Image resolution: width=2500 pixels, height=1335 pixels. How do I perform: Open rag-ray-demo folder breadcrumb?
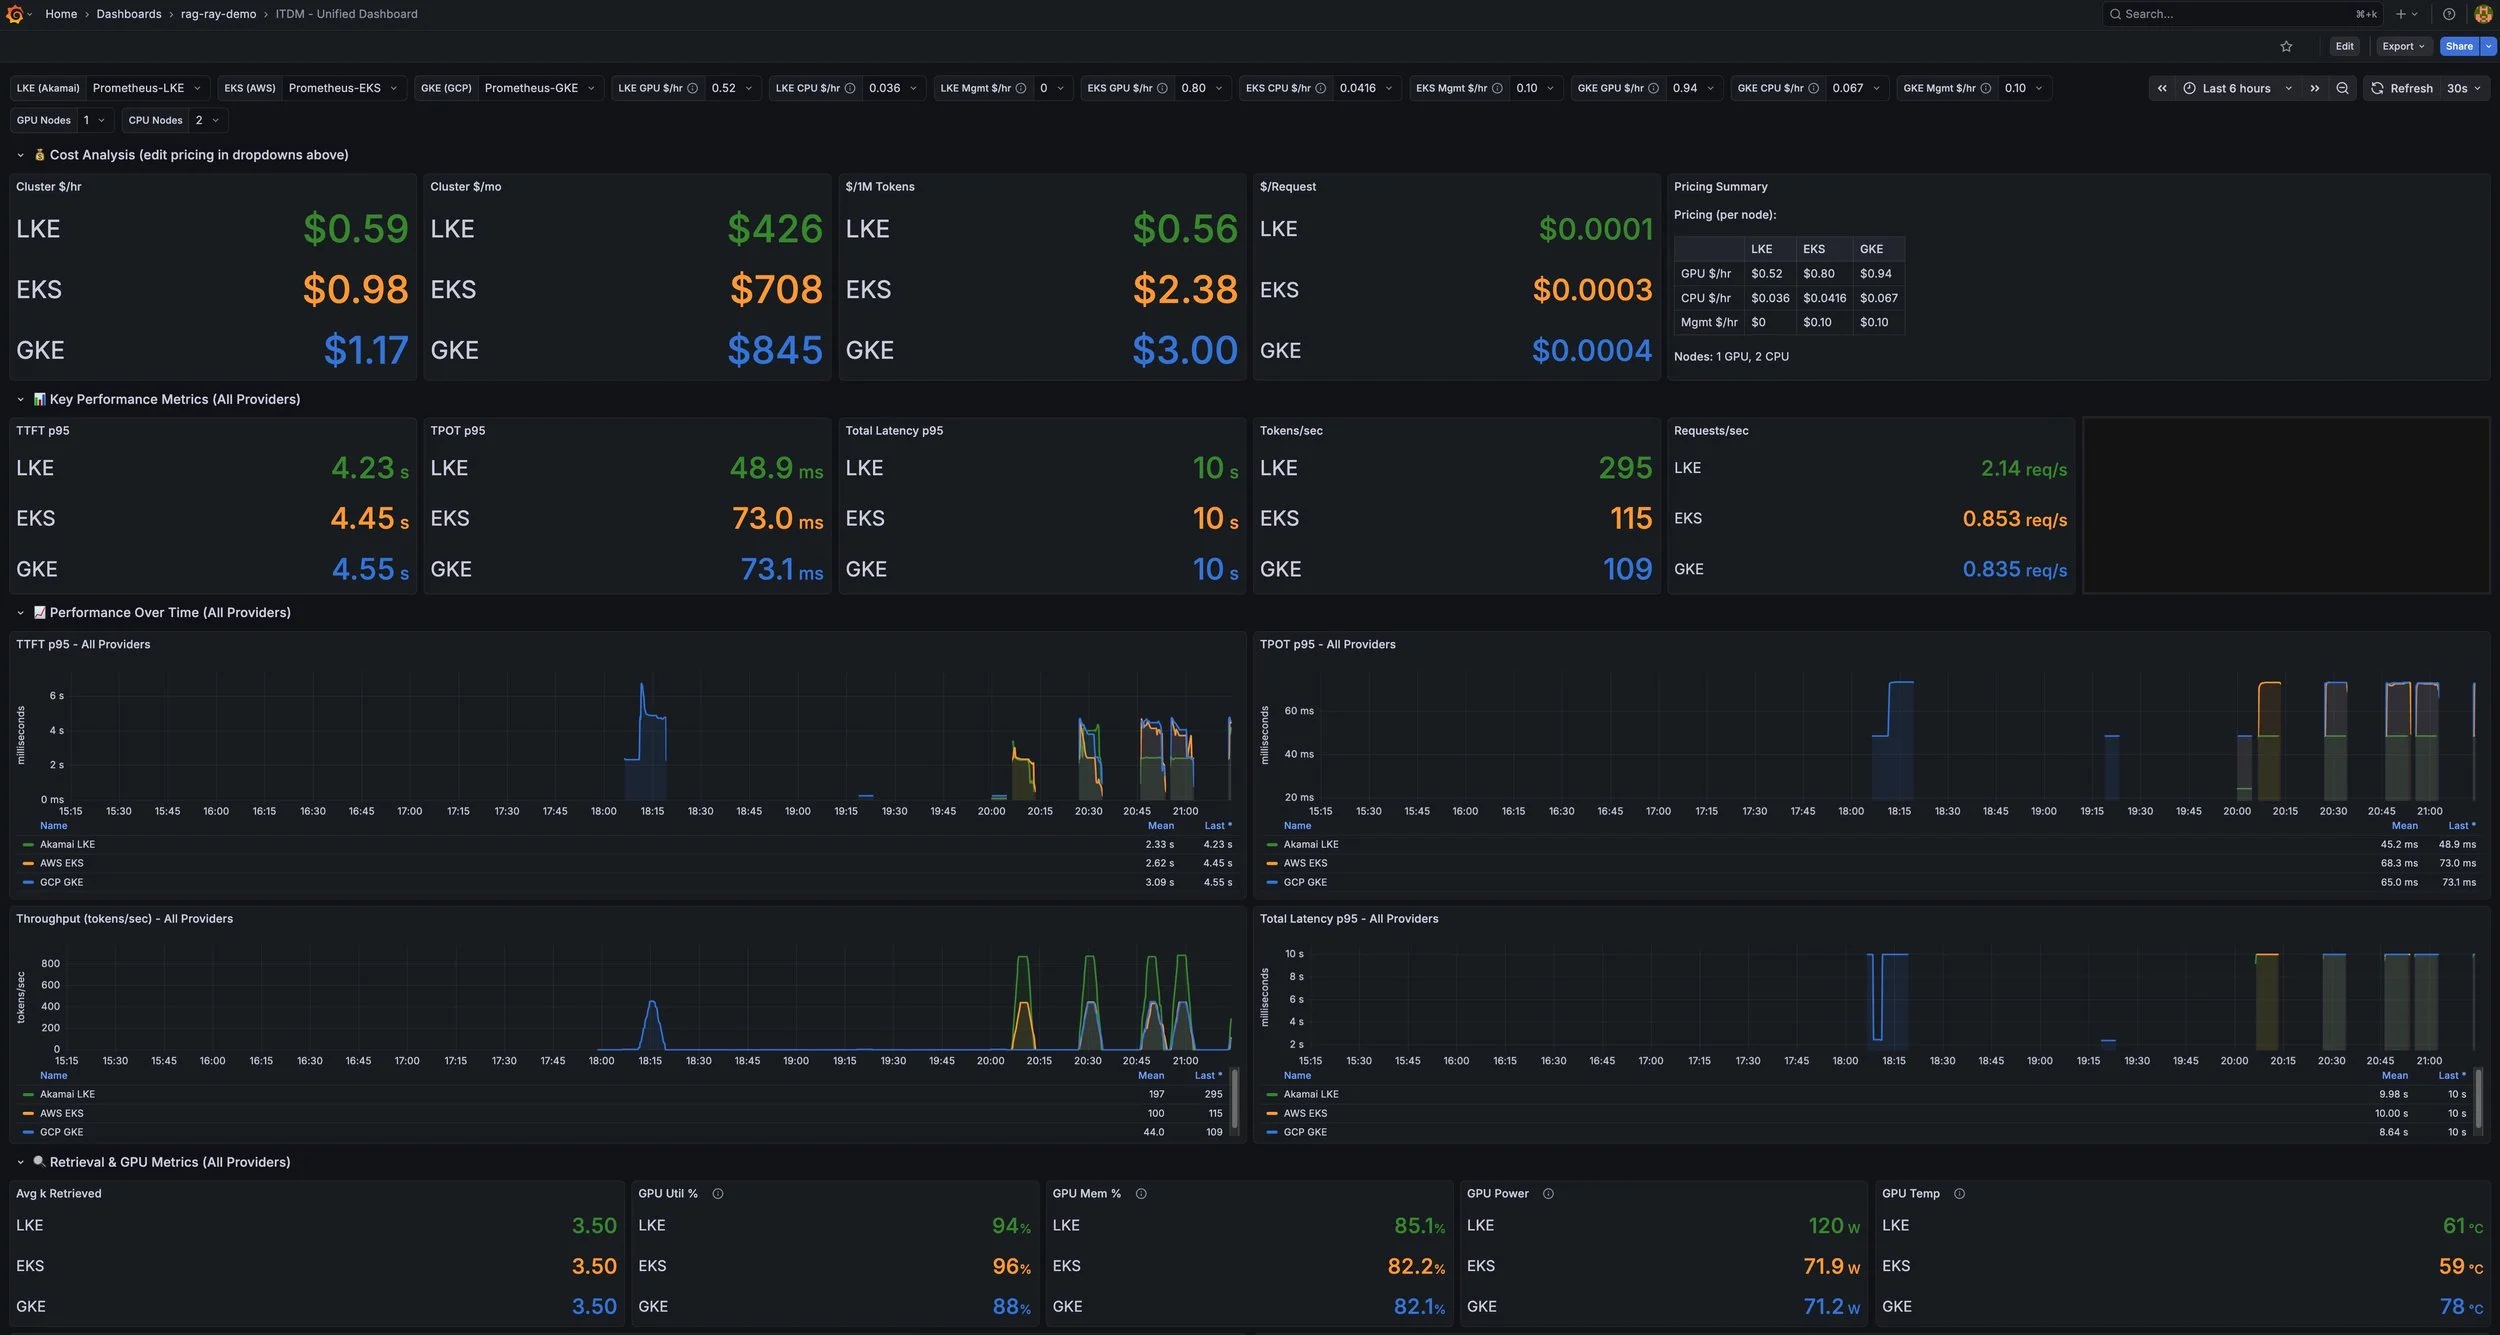[218, 14]
